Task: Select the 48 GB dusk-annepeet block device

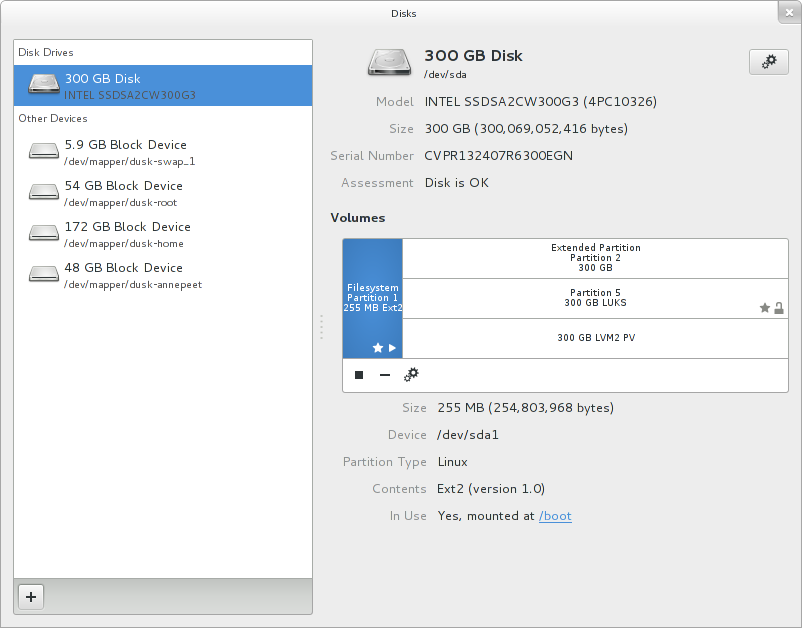Action: tap(163, 274)
